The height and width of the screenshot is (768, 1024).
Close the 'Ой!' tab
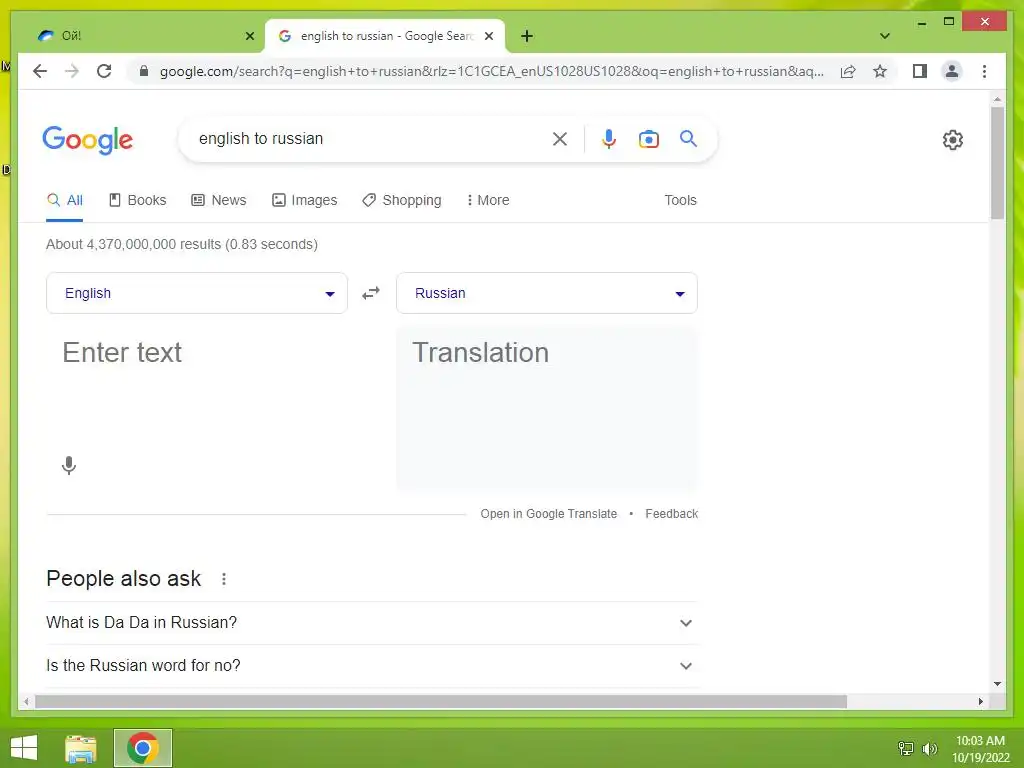pos(249,36)
